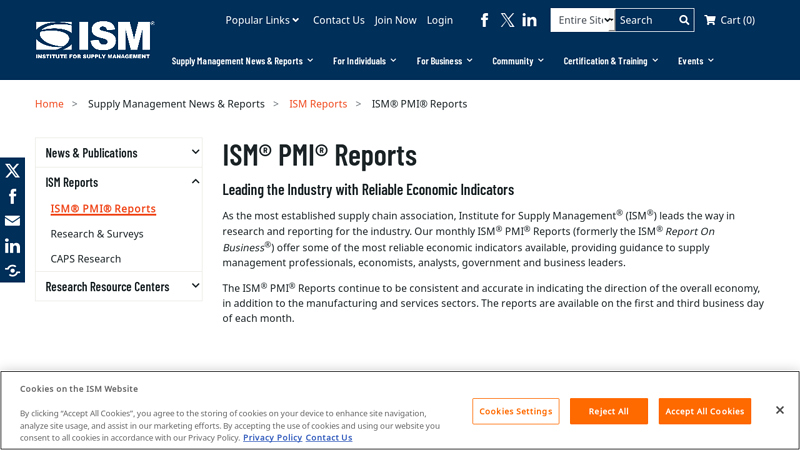The image size is (800, 450).
Task: Open the Entire Site search scope dropdown
Action: (x=583, y=20)
